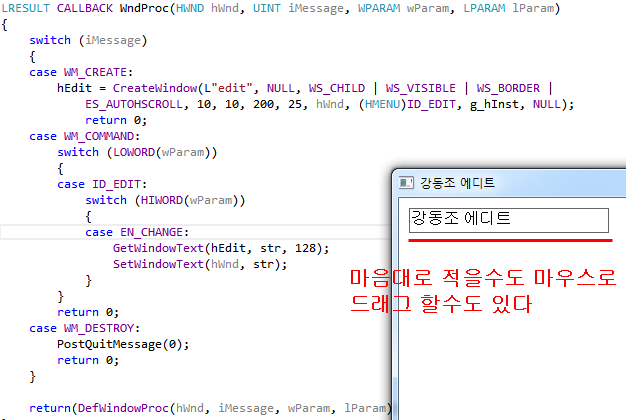Click the "case WM_DESTROY:" line

point(85,328)
